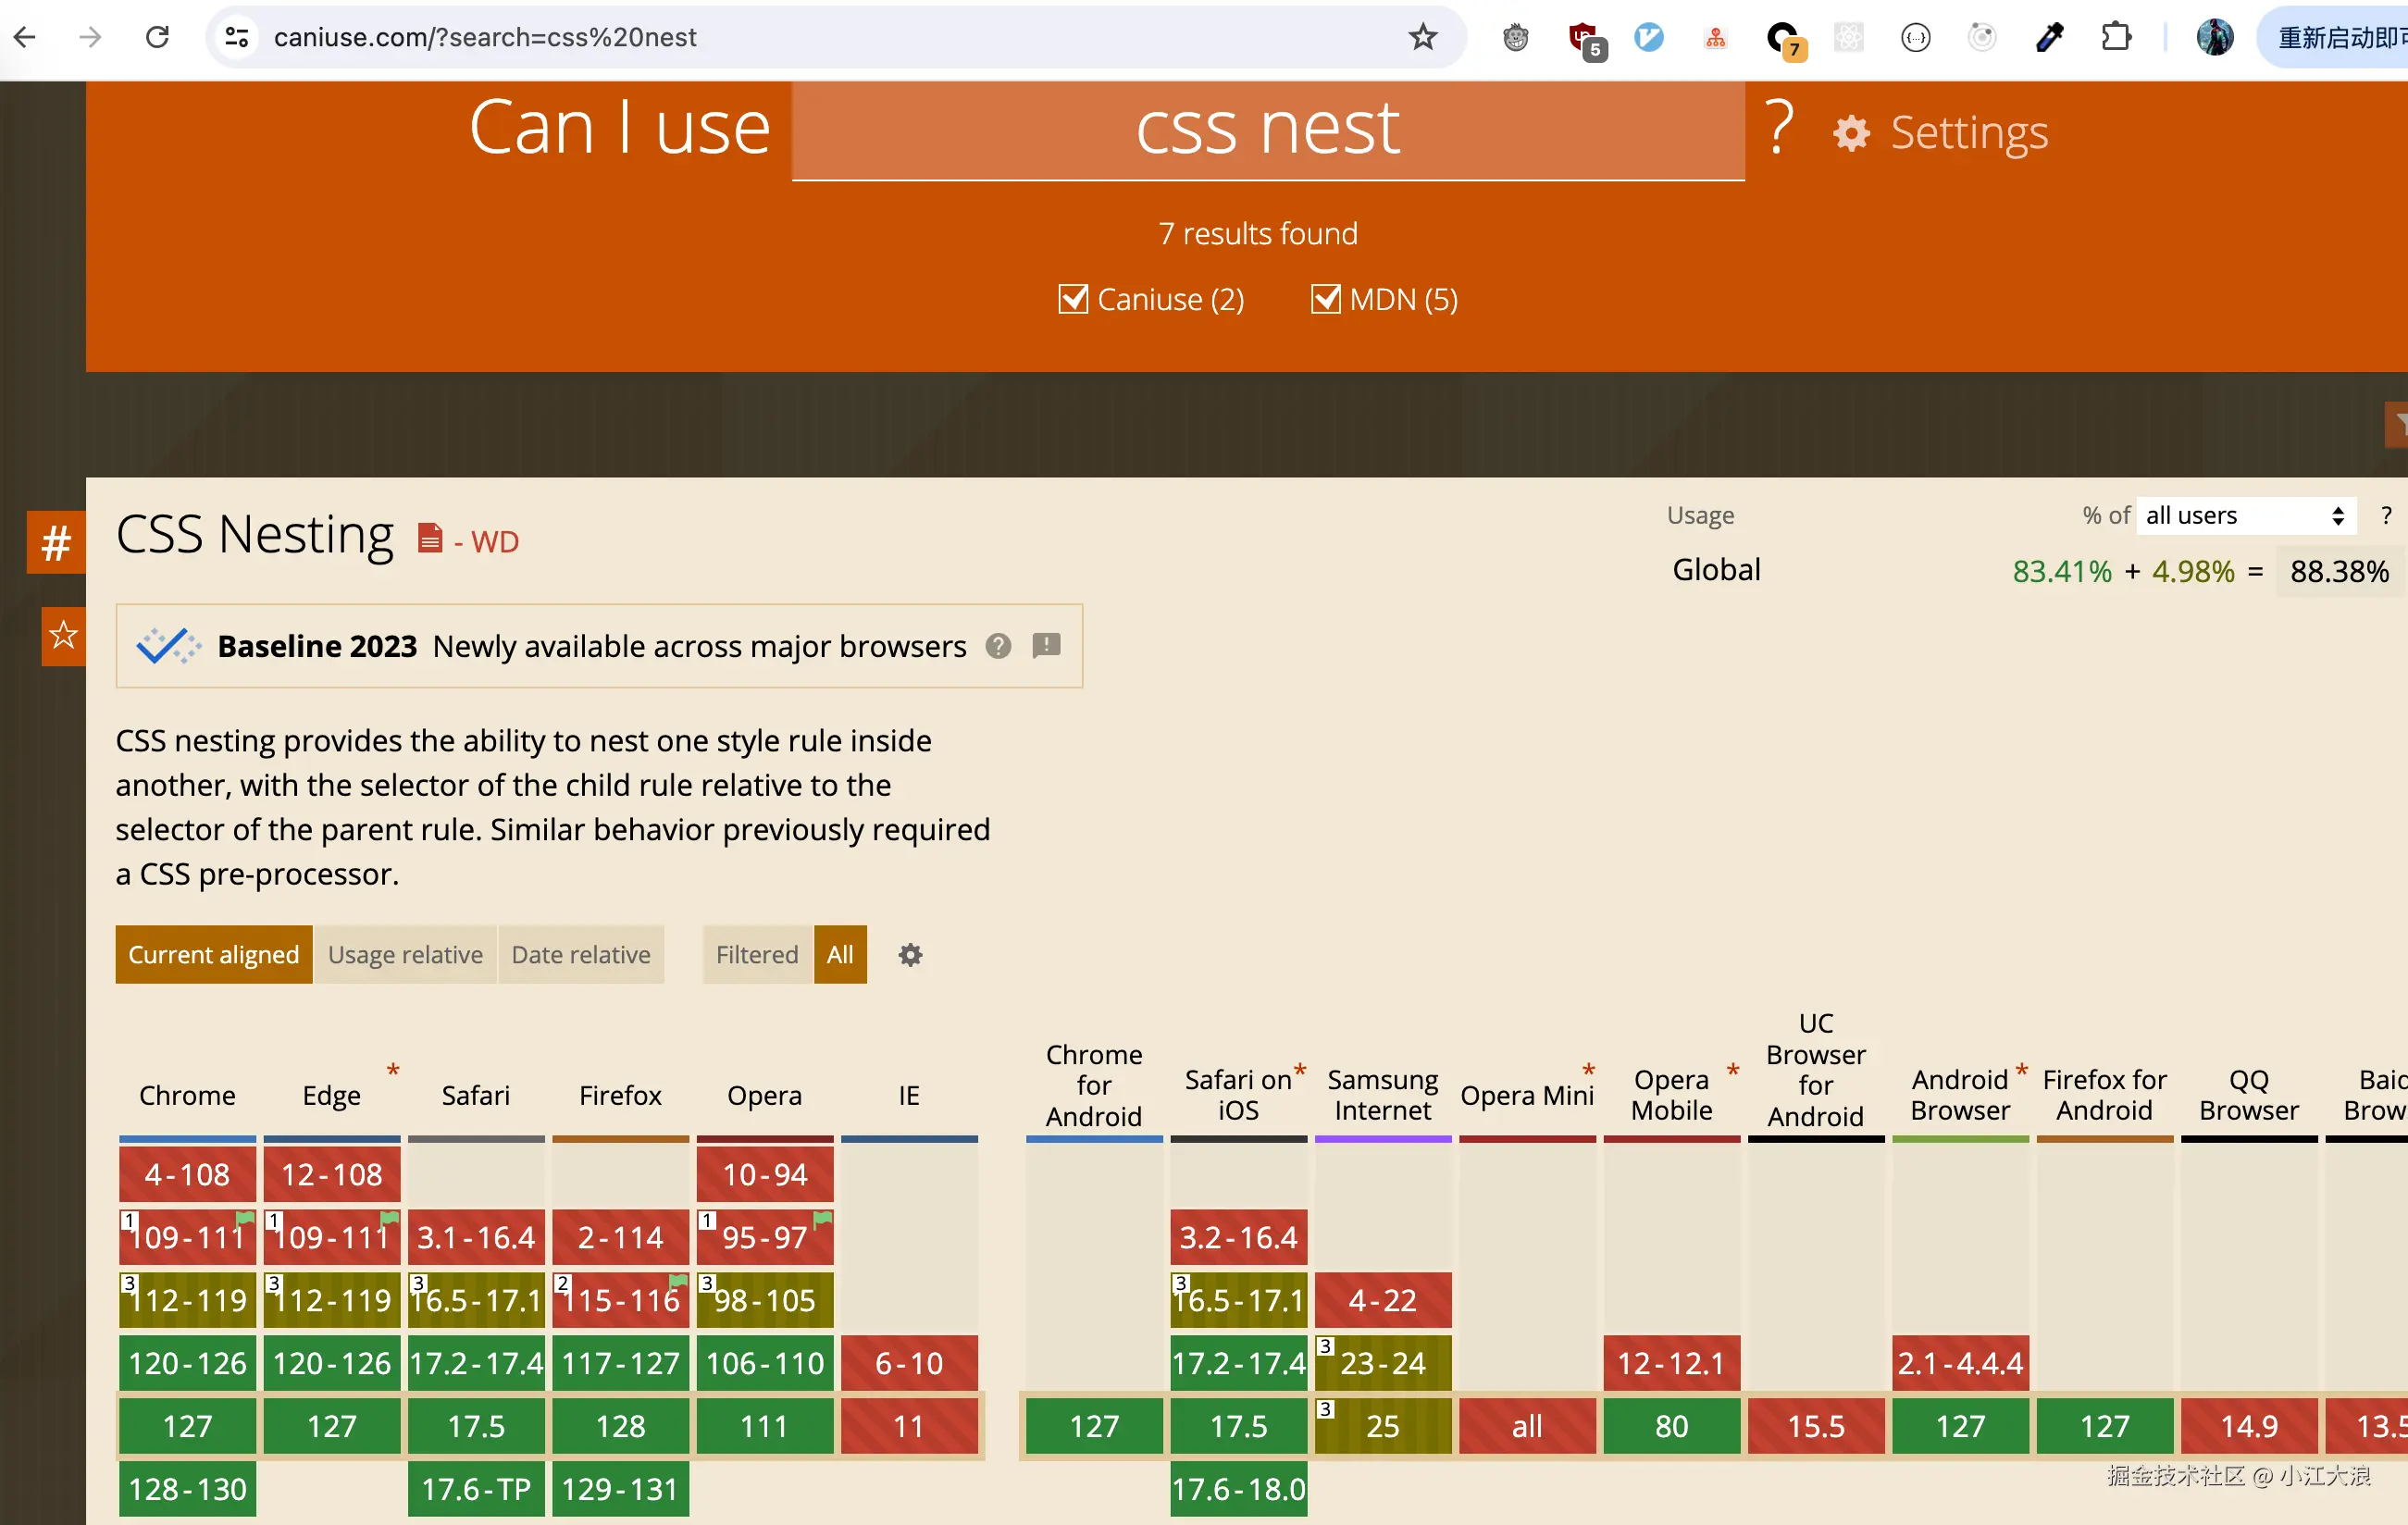Image resolution: width=2408 pixels, height=1525 pixels.
Task: Click the orange hash permalink icon
Action: 56,543
